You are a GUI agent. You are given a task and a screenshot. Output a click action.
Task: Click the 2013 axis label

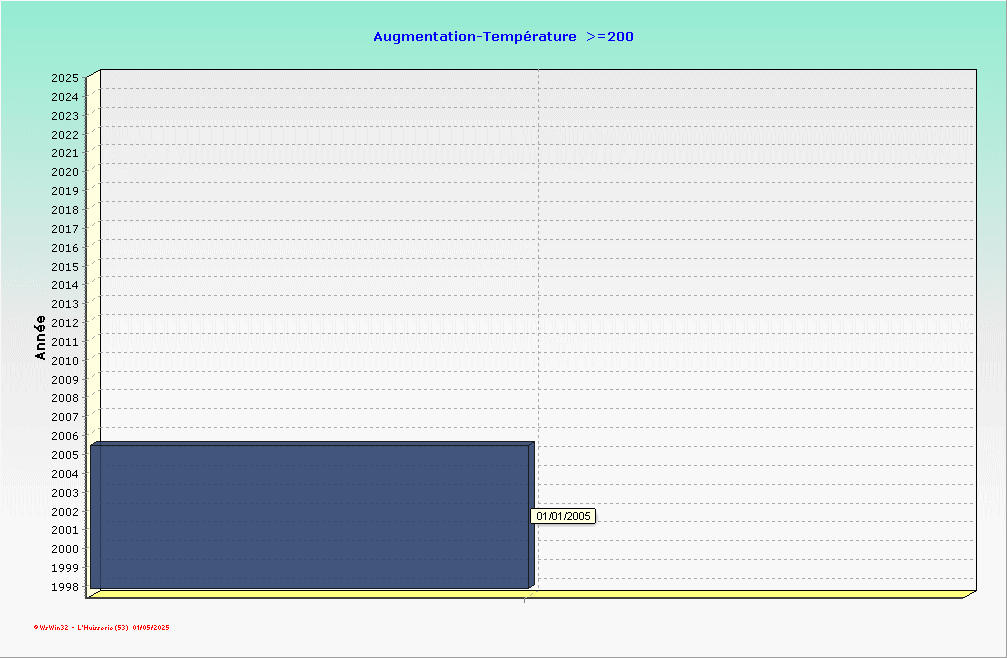point(65,304)
